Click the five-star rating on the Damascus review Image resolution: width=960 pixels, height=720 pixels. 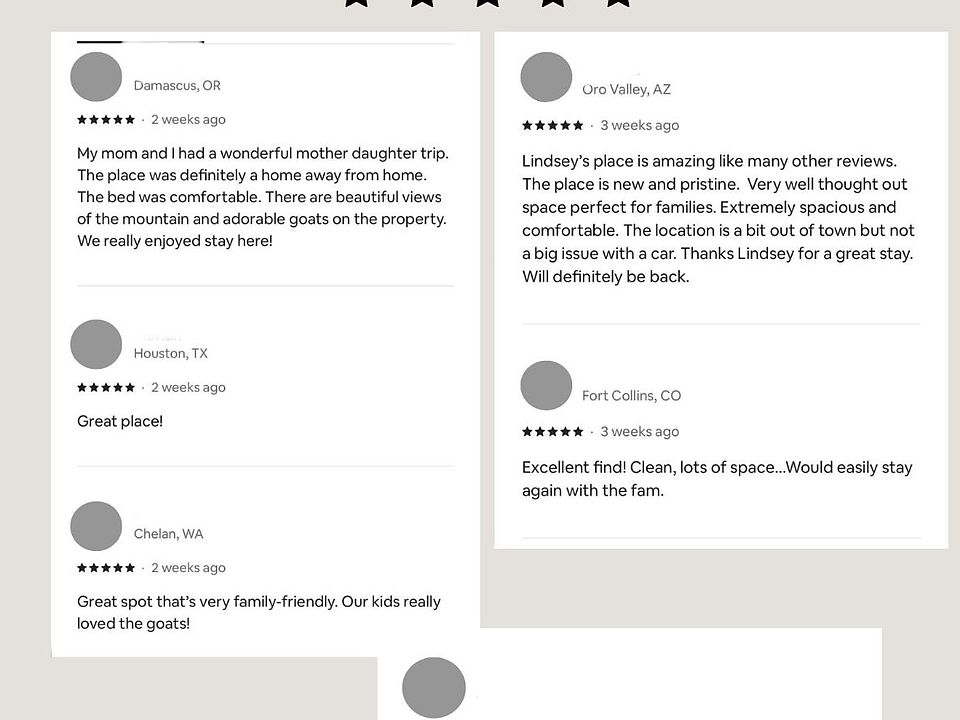click(x=106, y=120)
